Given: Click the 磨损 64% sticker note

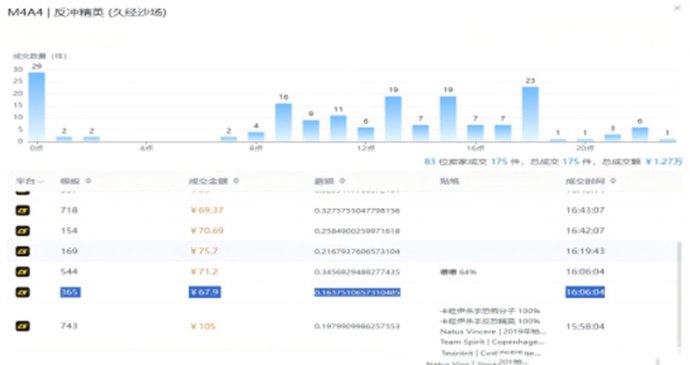Looking at the screenshot, I should 458,272.
